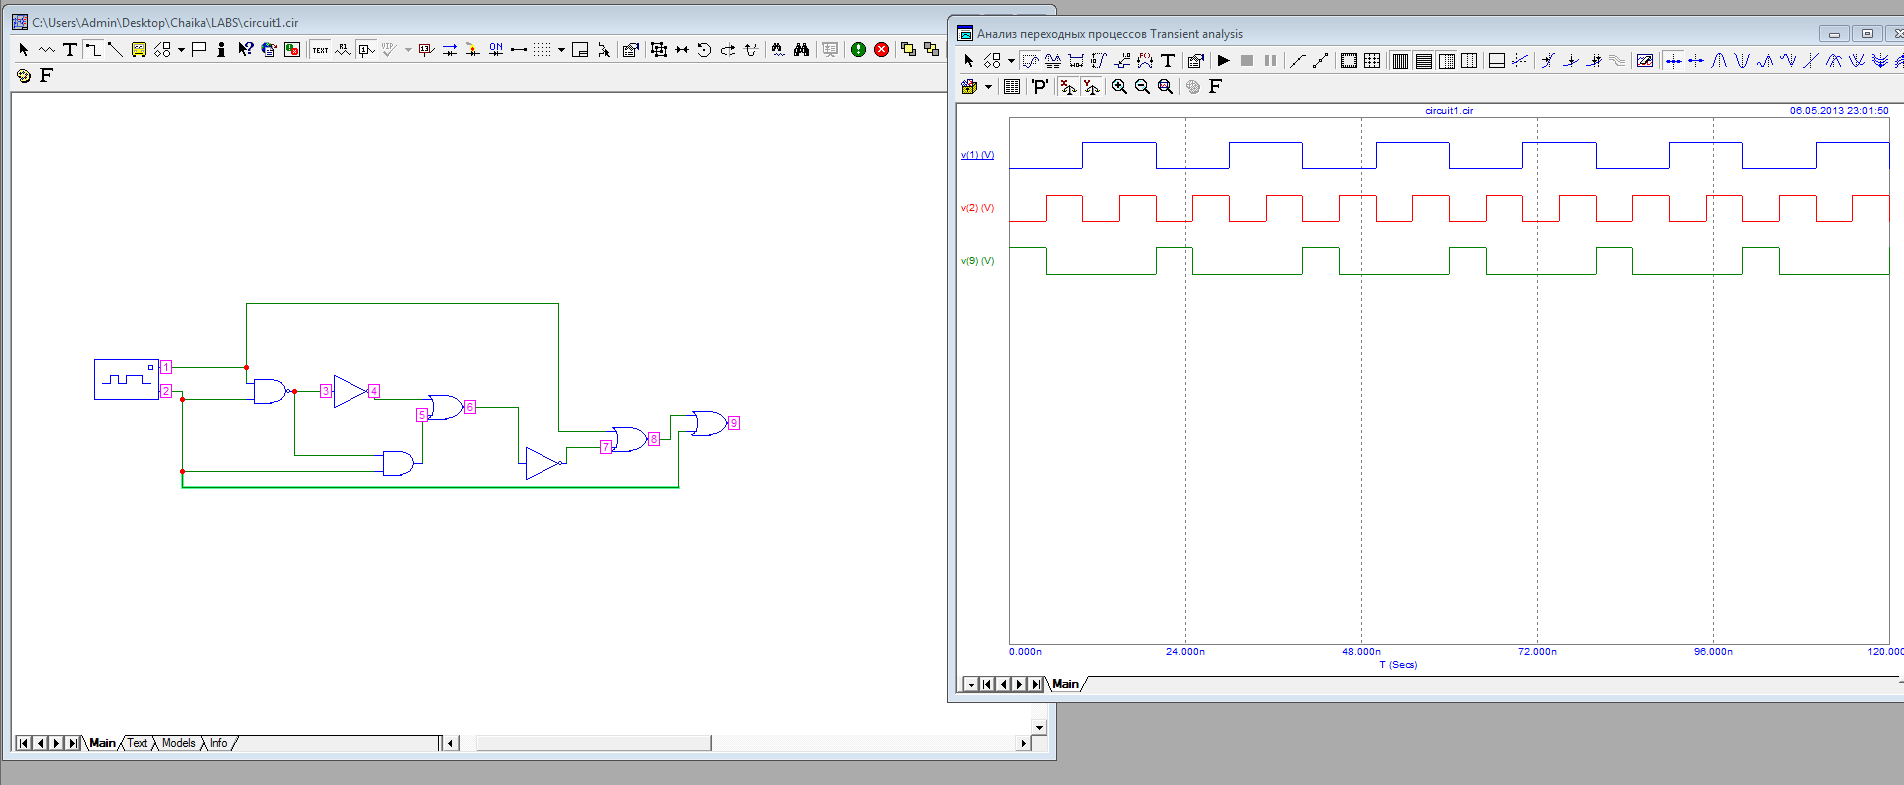Click the auto-scale zoom icon in Transient window
Image resolution: width=1904 pixels, height=785 pixels.
(1165, 87)
